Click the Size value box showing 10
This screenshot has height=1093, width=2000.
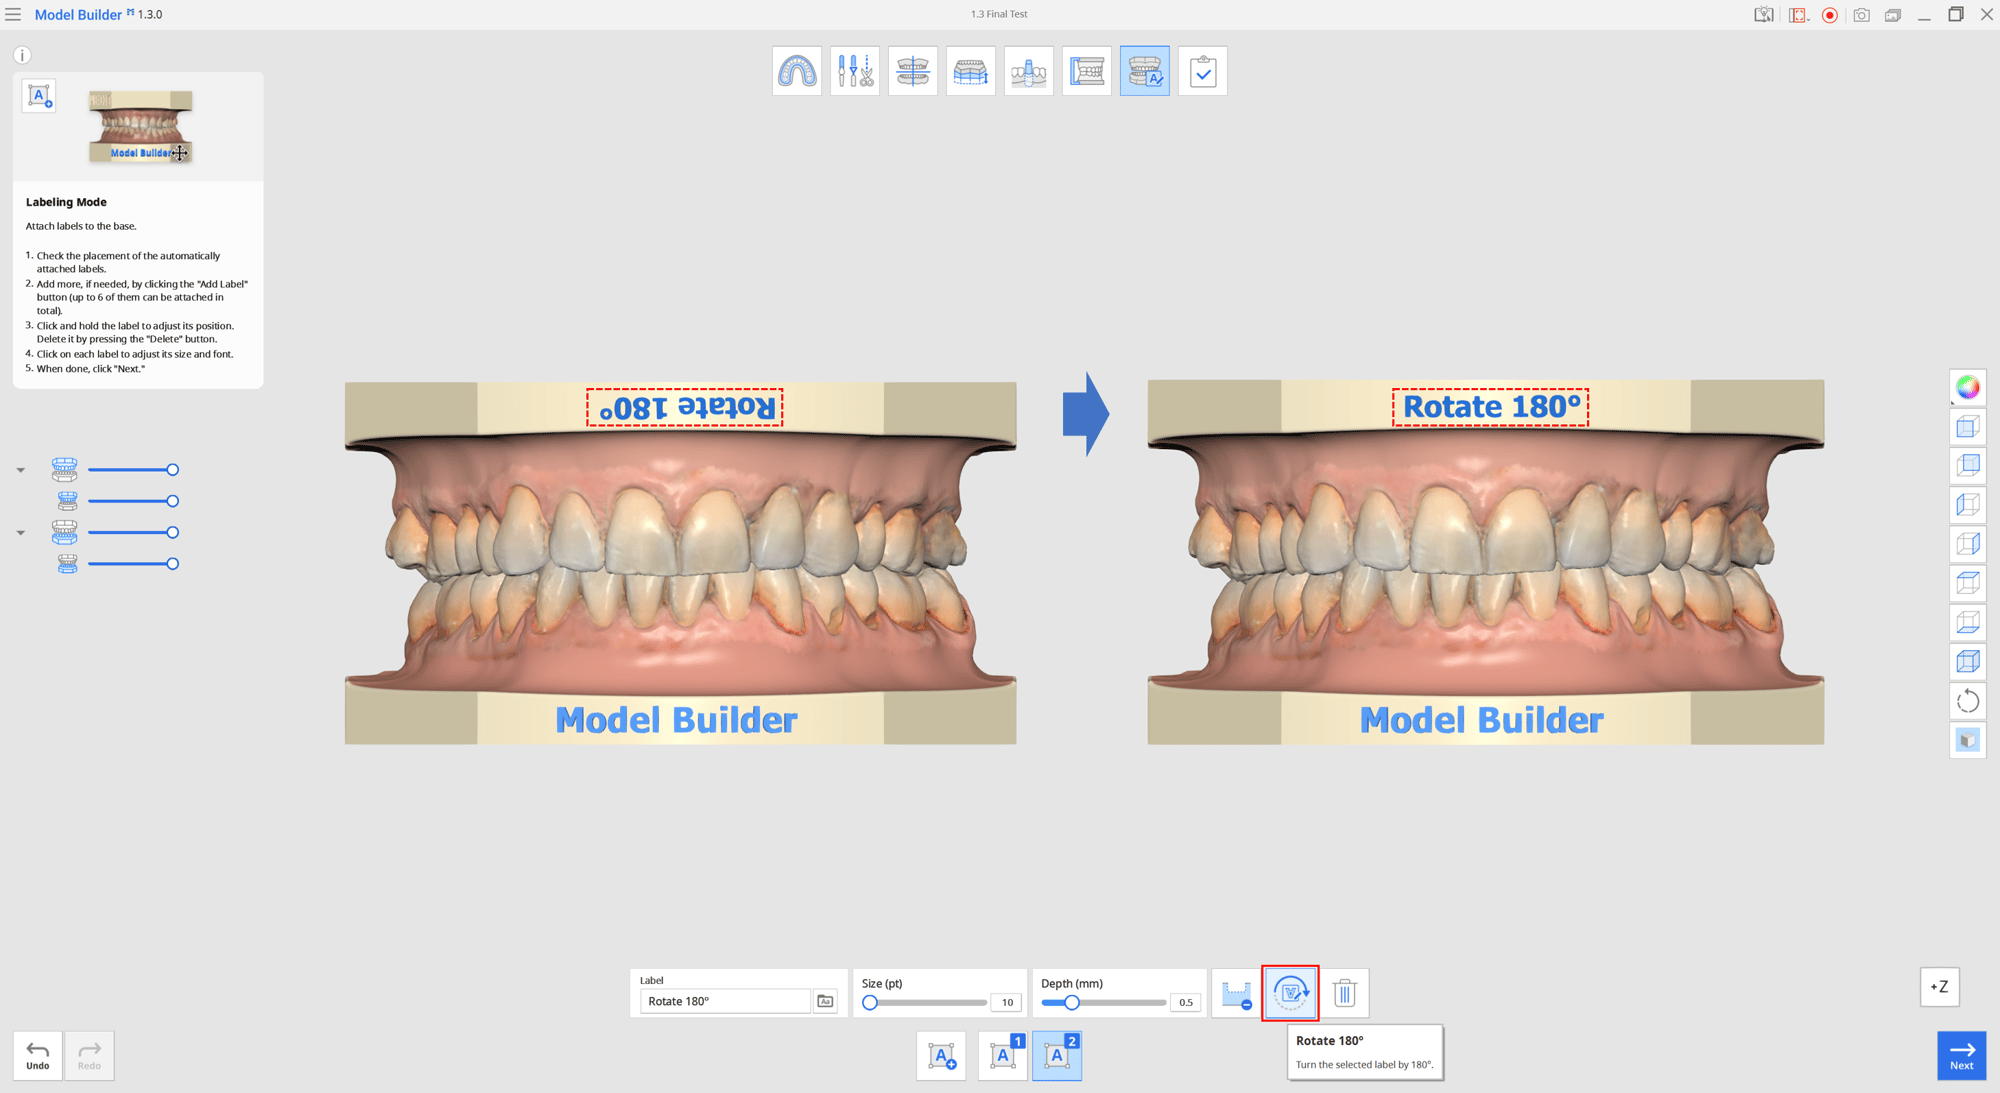coord(1006,1002)
